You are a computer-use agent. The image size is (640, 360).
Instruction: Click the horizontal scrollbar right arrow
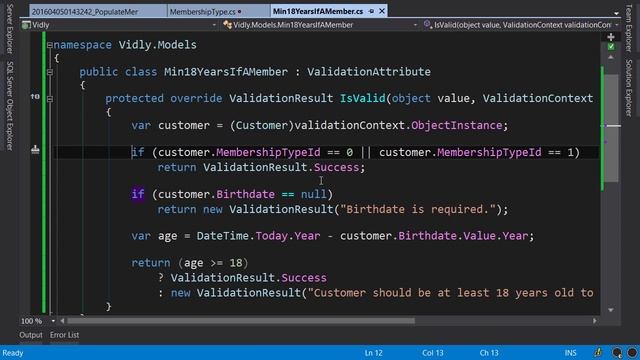tap(595, 321)
